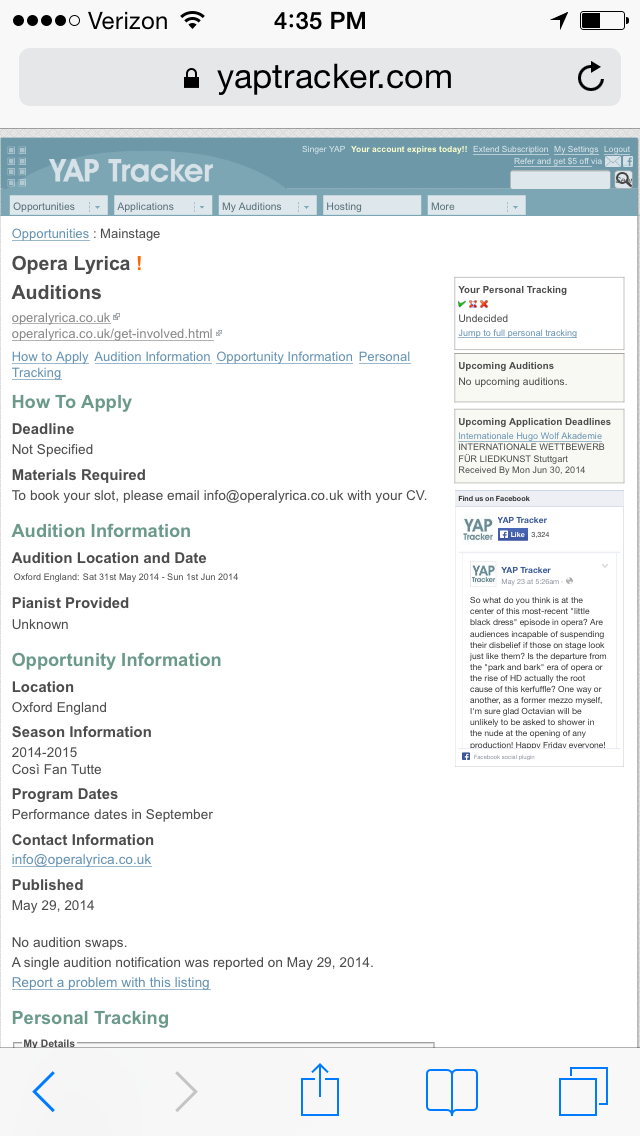
Task: Click Extend Subscription link
Action: 510,149
